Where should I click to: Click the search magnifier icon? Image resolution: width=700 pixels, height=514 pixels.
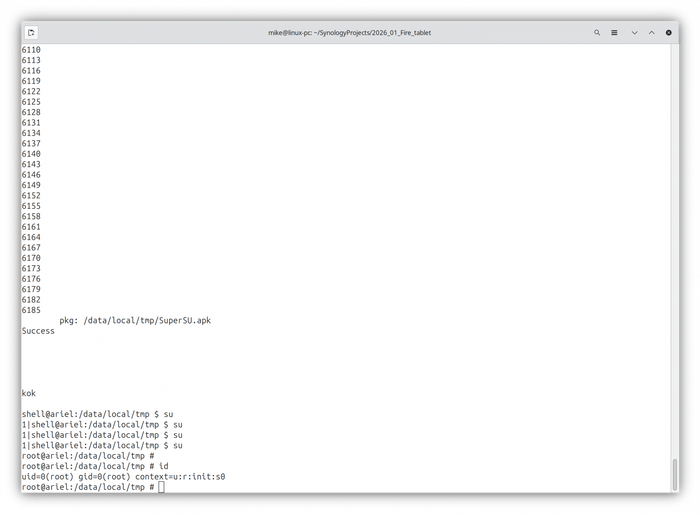597,32
